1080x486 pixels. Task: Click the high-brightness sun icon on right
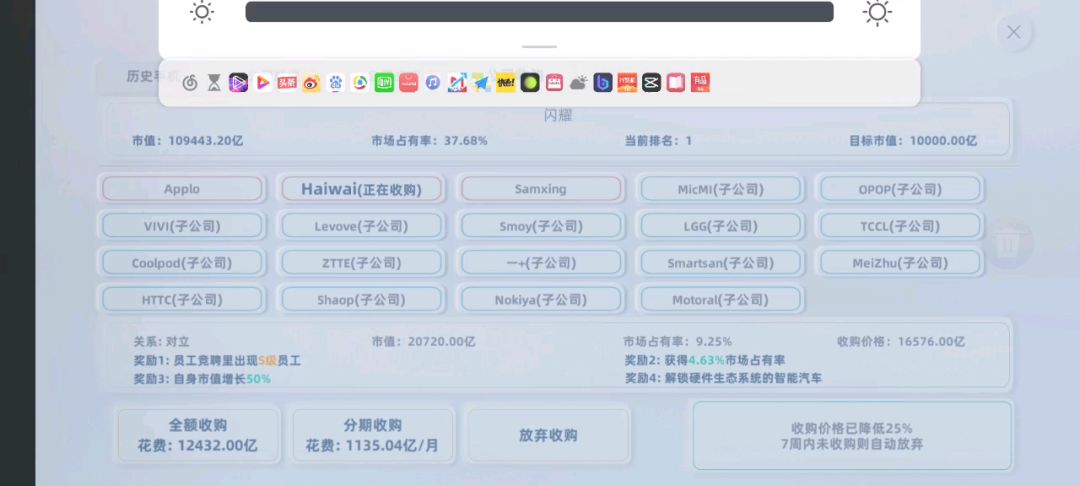877,12
